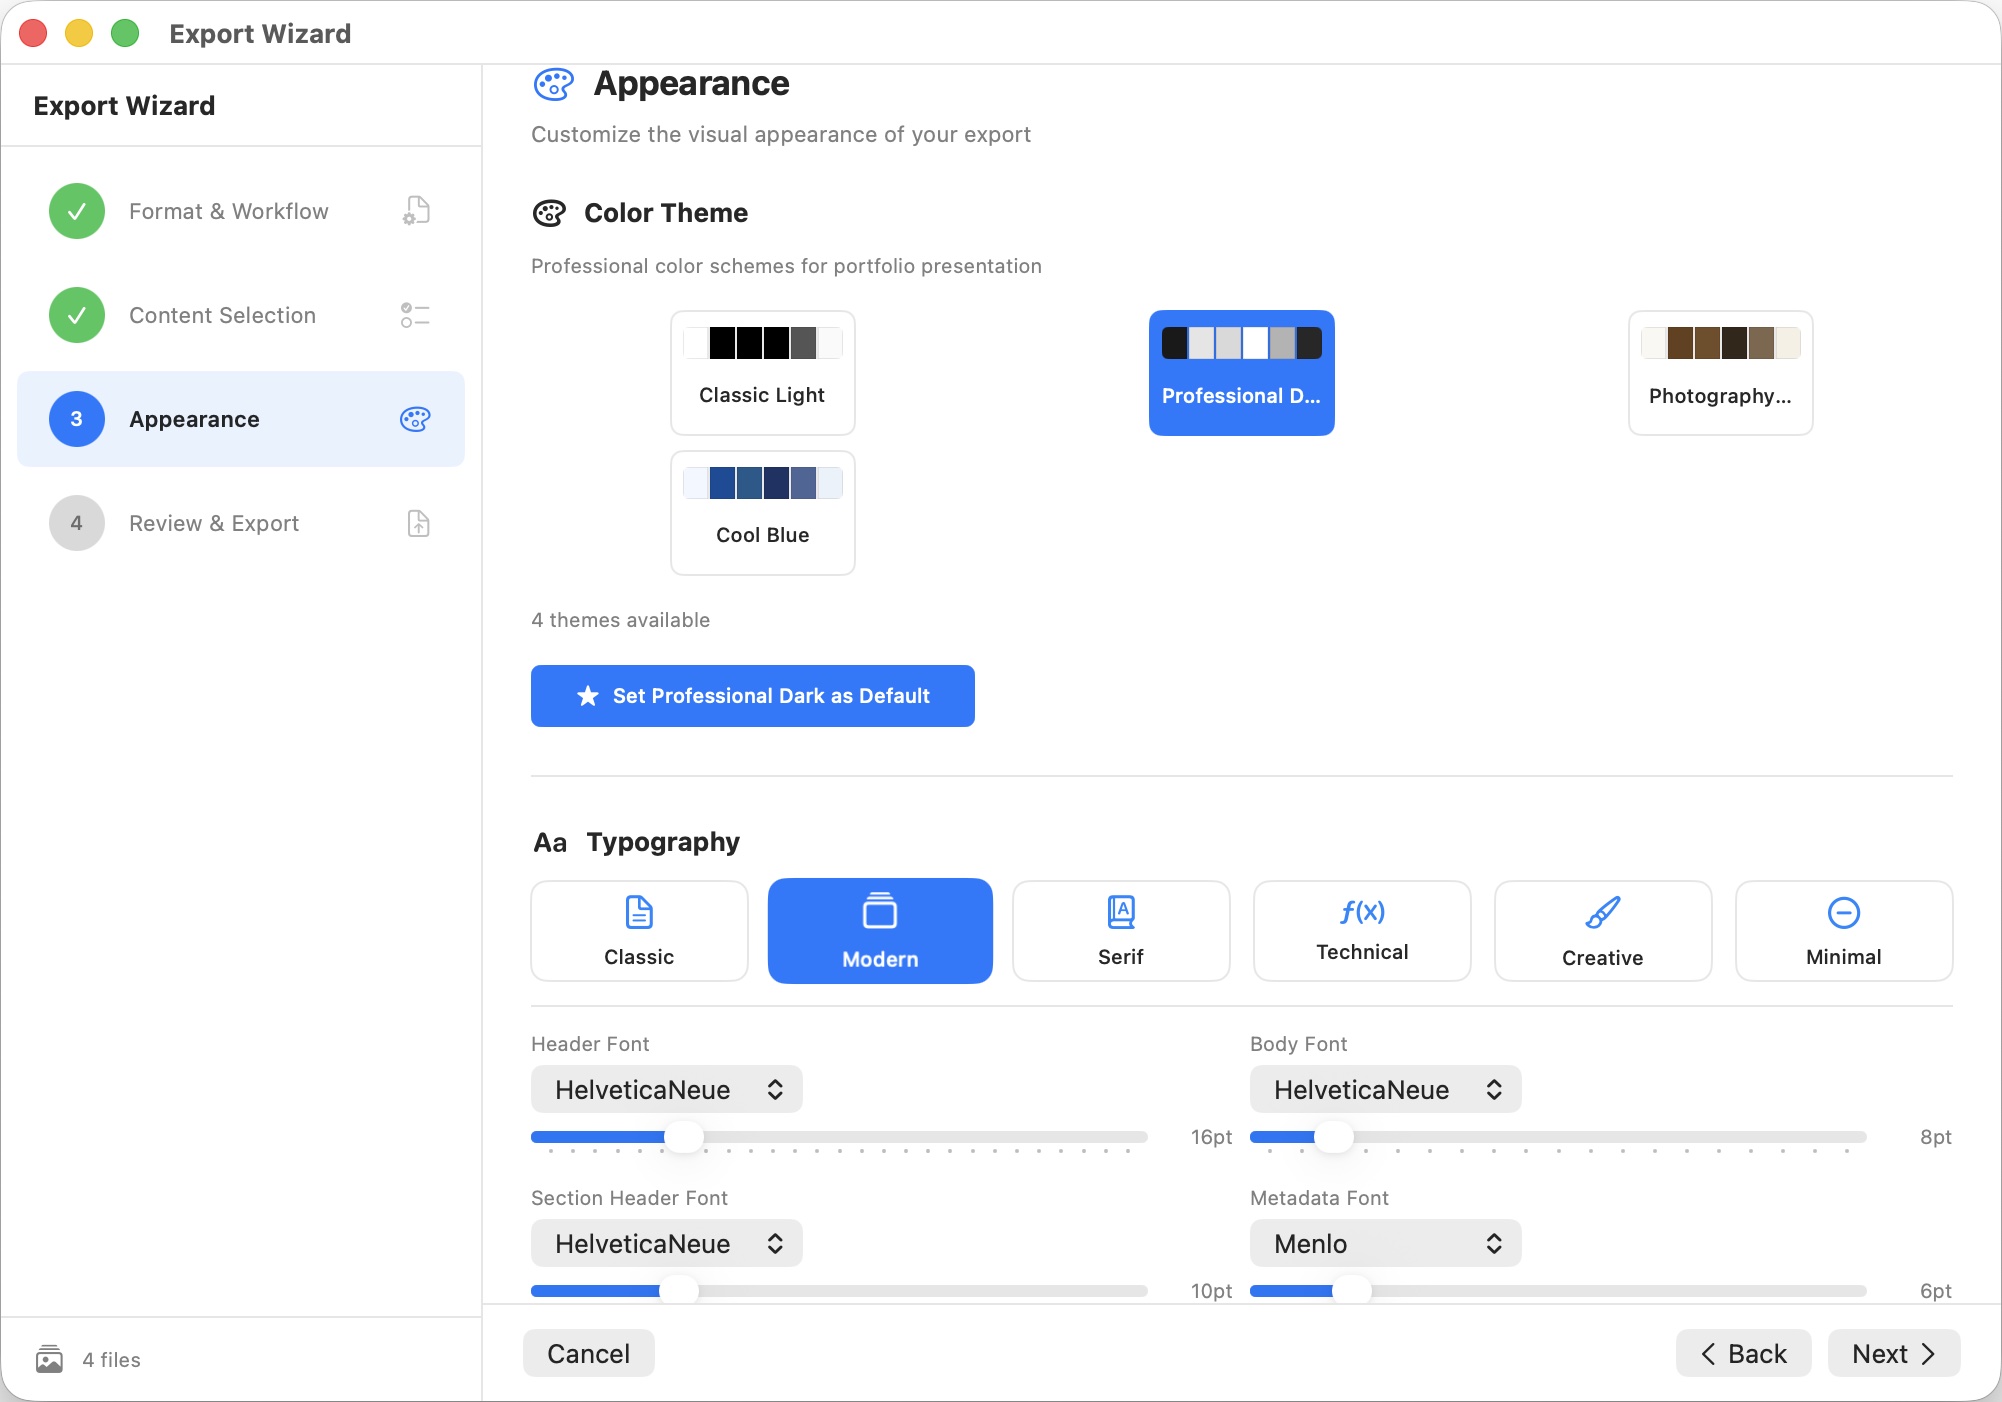This screenshot has width=2002, height=1402.
Task: Click Set Professional Dark as Default
Action: 751,696
